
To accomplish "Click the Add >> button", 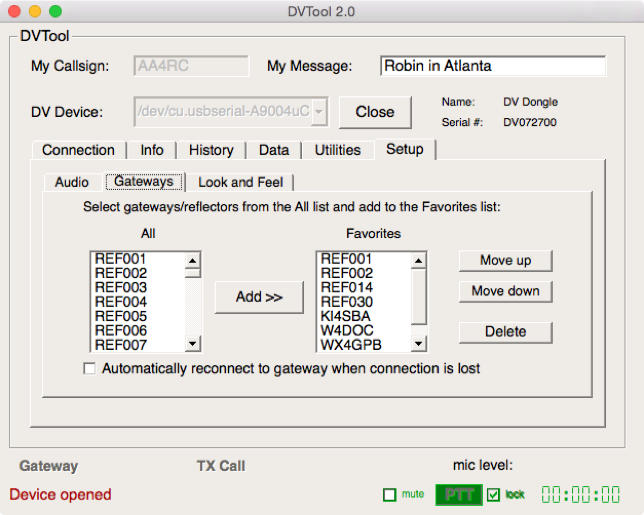I will pyautogui.click(x=259, y=297).
